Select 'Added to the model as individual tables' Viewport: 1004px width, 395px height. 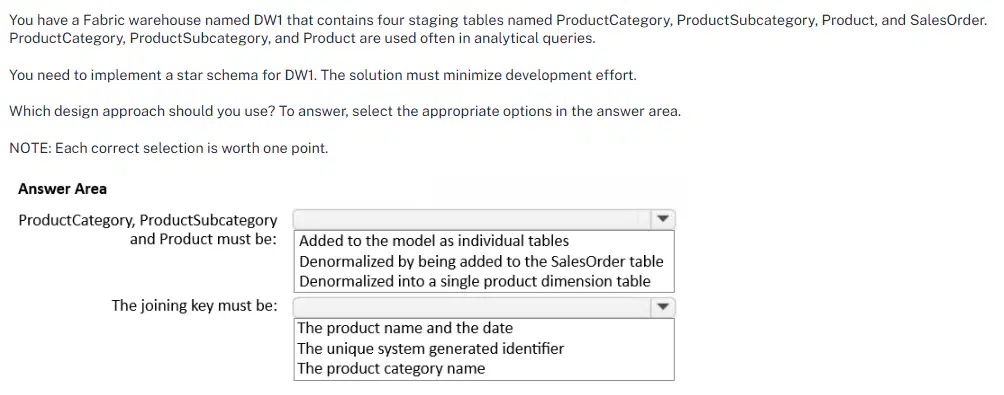(x=433, y=241)
